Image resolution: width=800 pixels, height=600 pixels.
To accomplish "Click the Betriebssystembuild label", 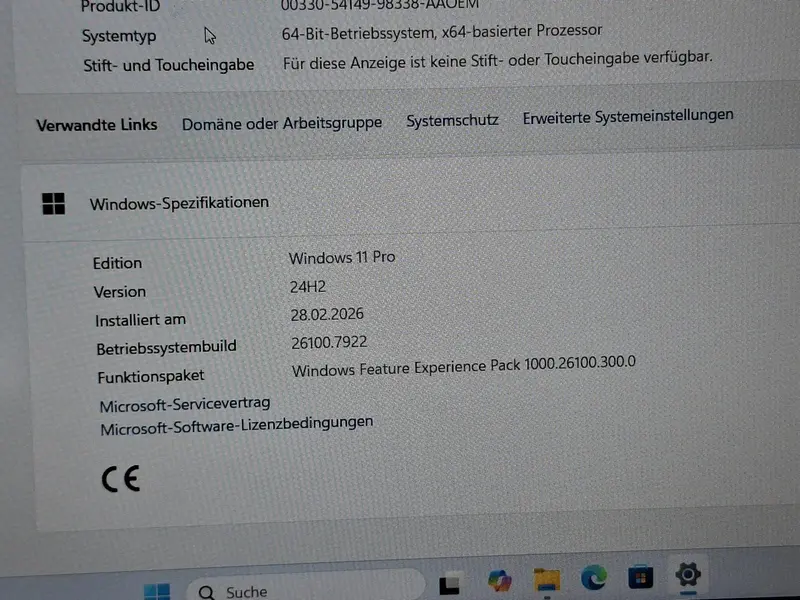I will click(x=166, y=348).
